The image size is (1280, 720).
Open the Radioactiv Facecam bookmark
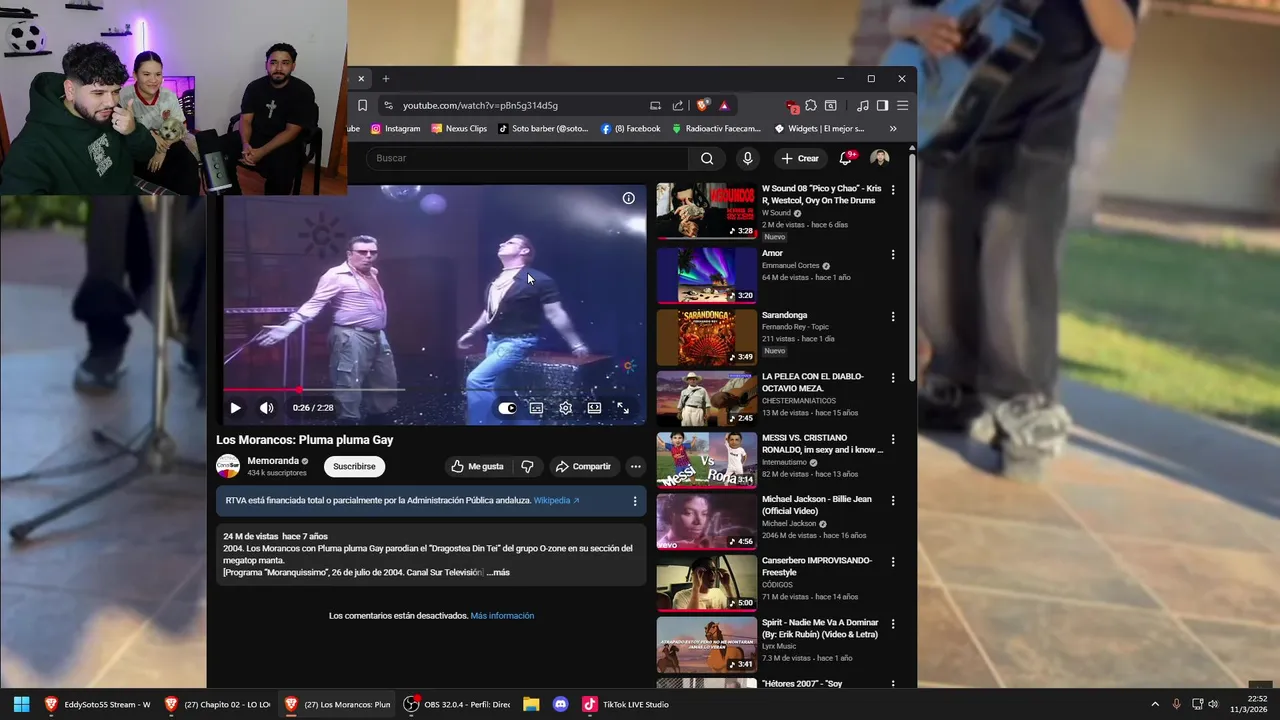click(x=715, y=128)
